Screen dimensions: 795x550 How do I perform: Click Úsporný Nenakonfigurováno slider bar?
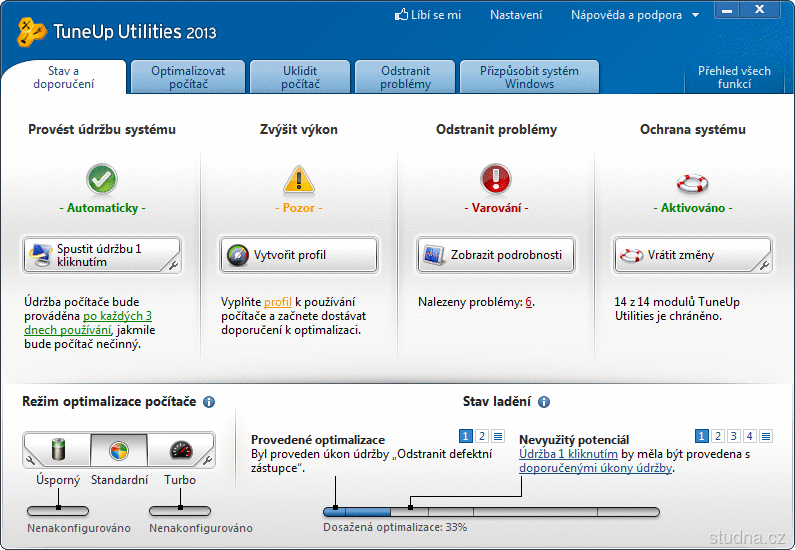coord(58,511)
